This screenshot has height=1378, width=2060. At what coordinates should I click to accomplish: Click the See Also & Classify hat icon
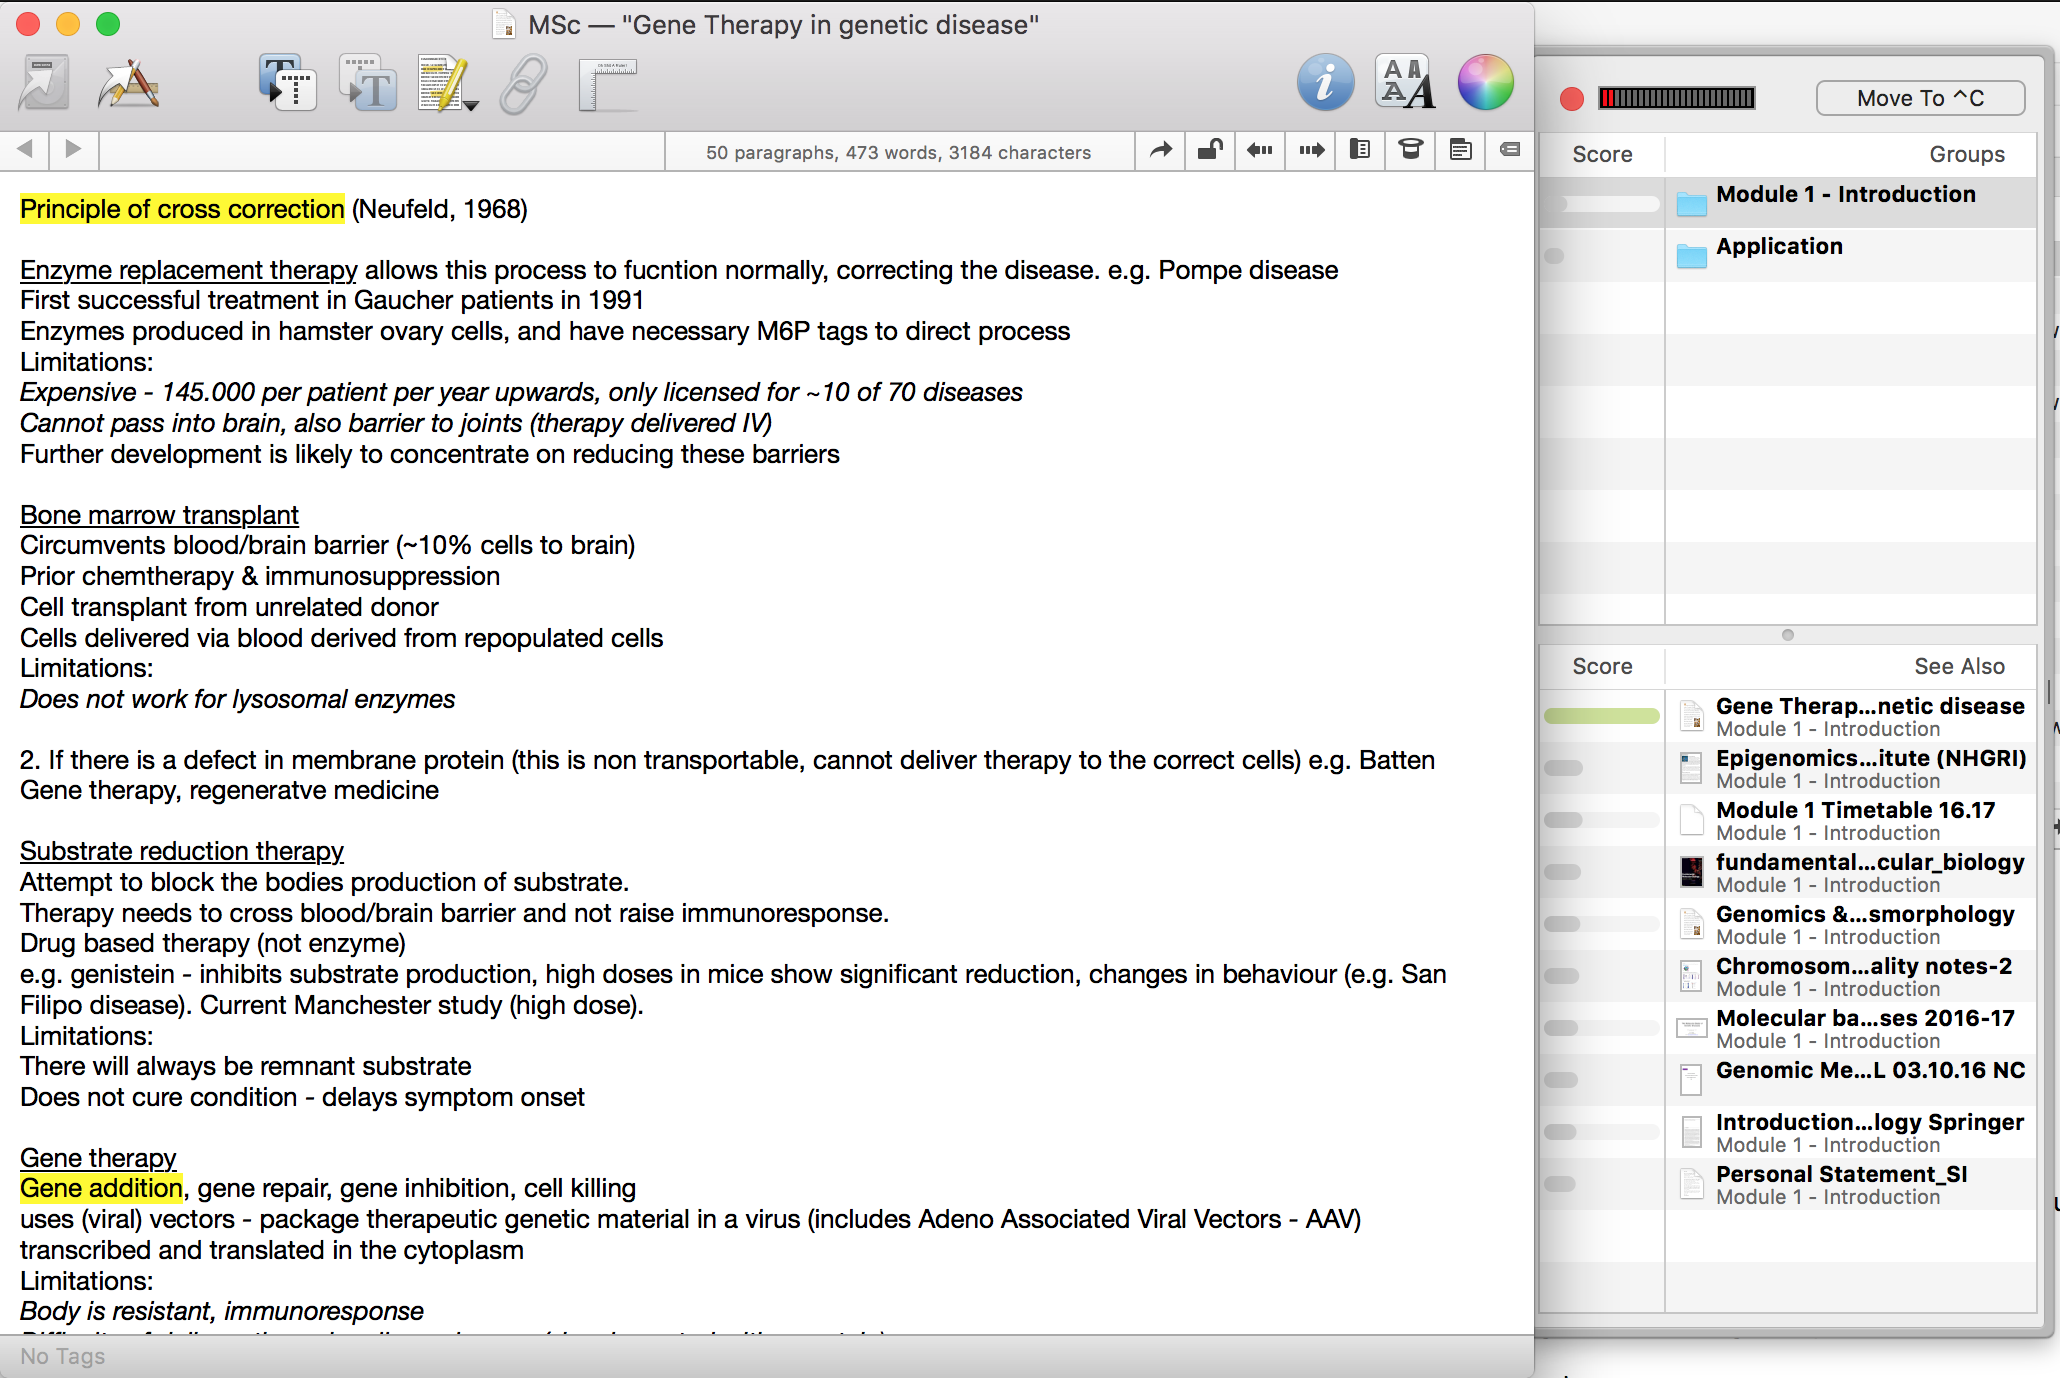pos(1410,150)
